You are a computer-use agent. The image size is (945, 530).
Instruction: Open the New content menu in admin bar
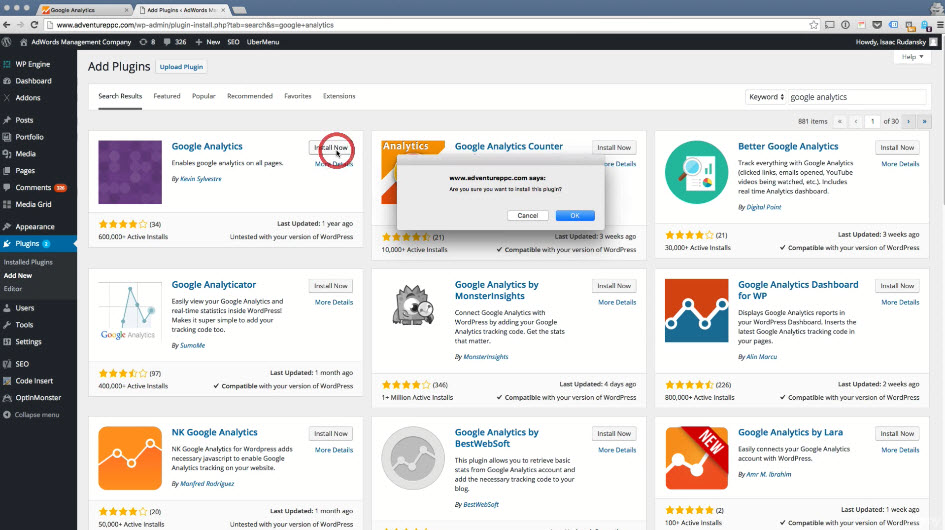(208, 42)
